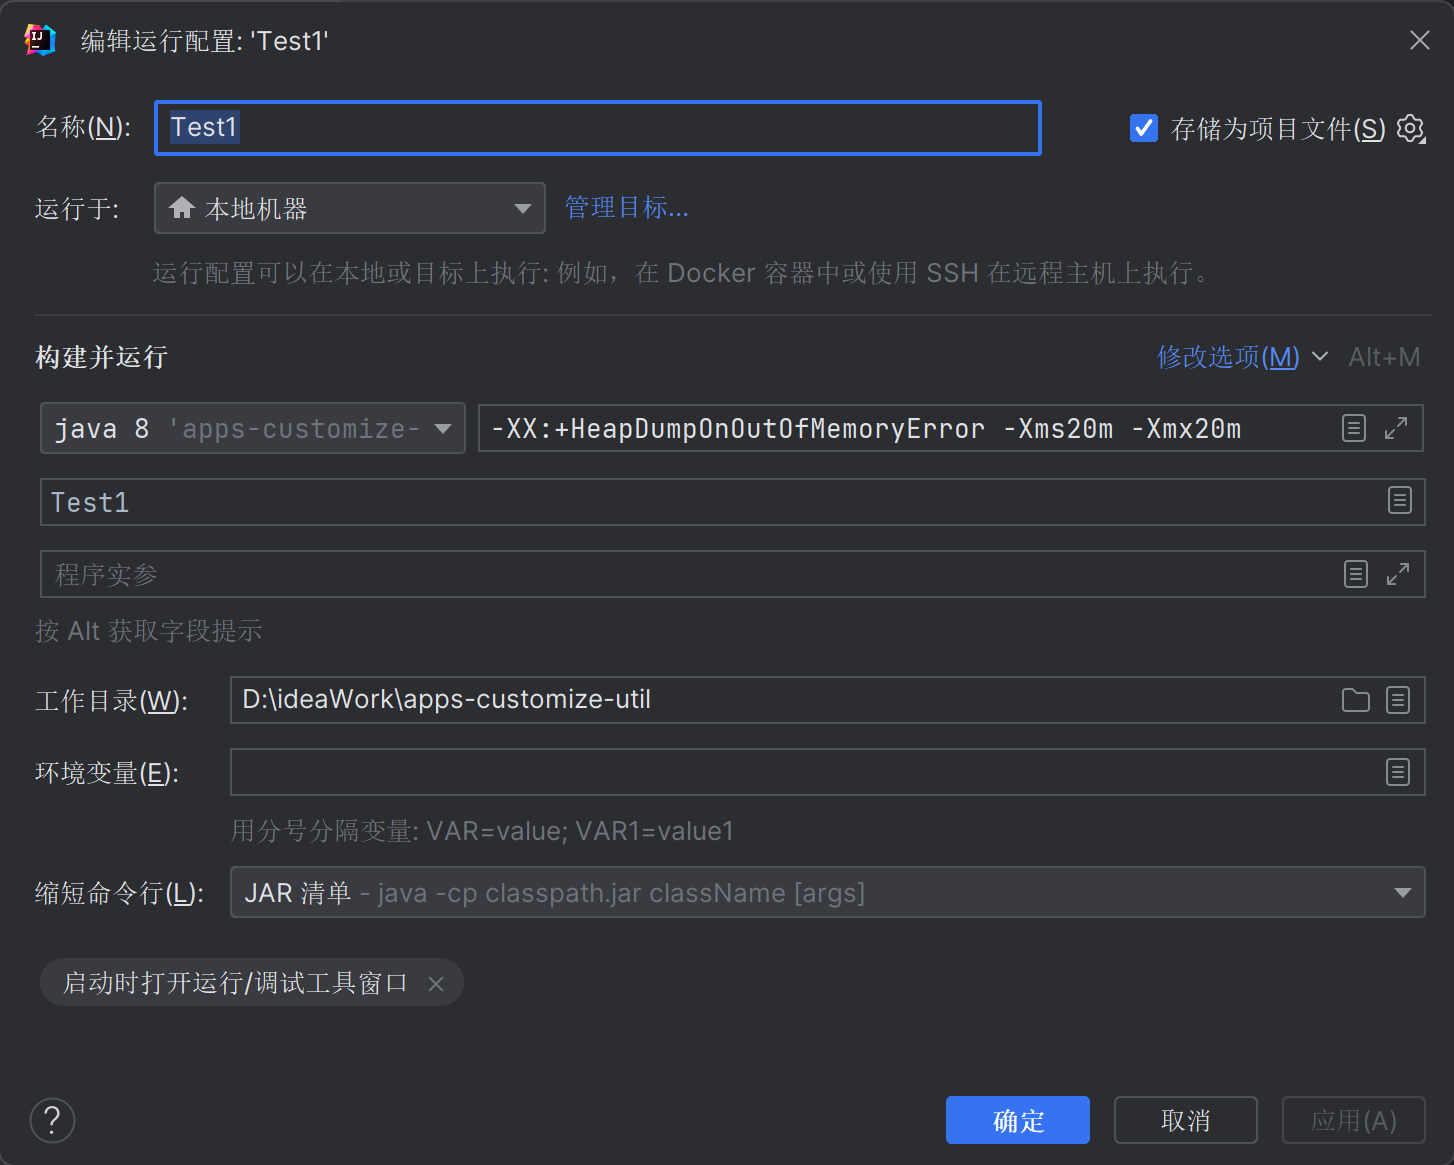
Task: Open the java 8 JRE selector dropdown
Action: tap(253, 428)
